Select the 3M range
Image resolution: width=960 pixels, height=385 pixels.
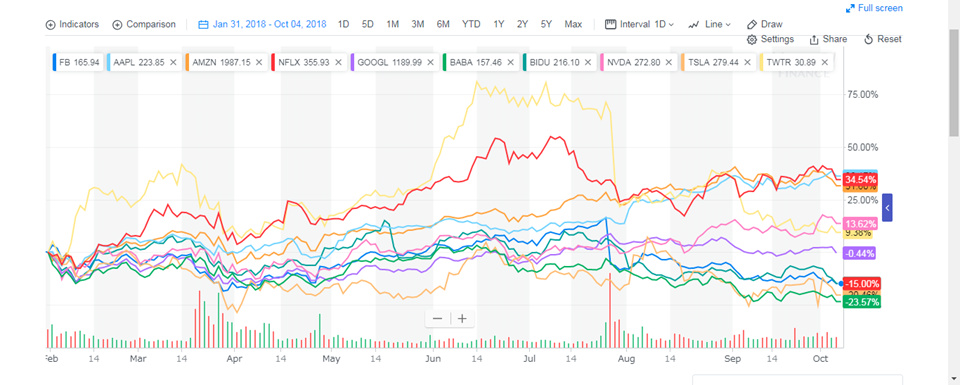pyautogui.click(x=418, y=24)
